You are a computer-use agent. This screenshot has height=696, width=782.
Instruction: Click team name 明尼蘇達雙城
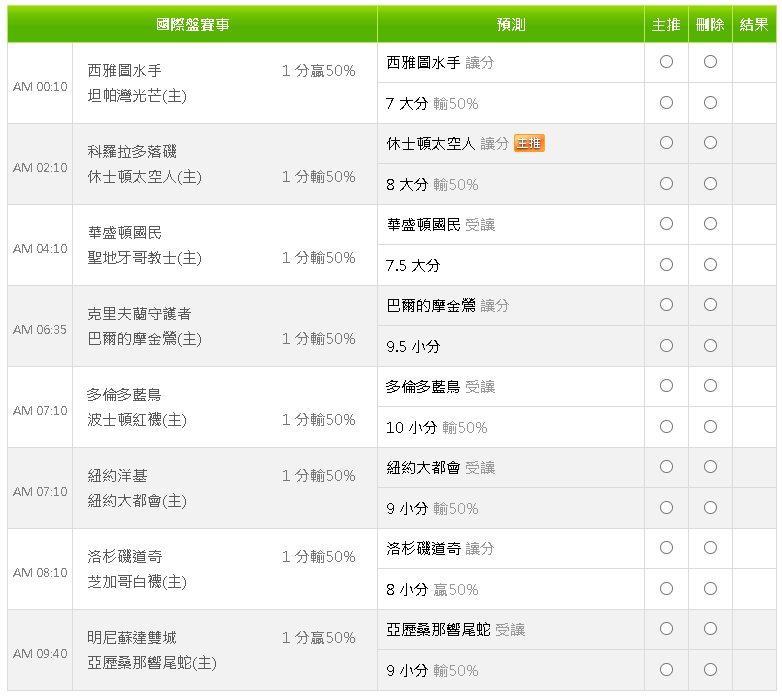(x=132, y=638)
